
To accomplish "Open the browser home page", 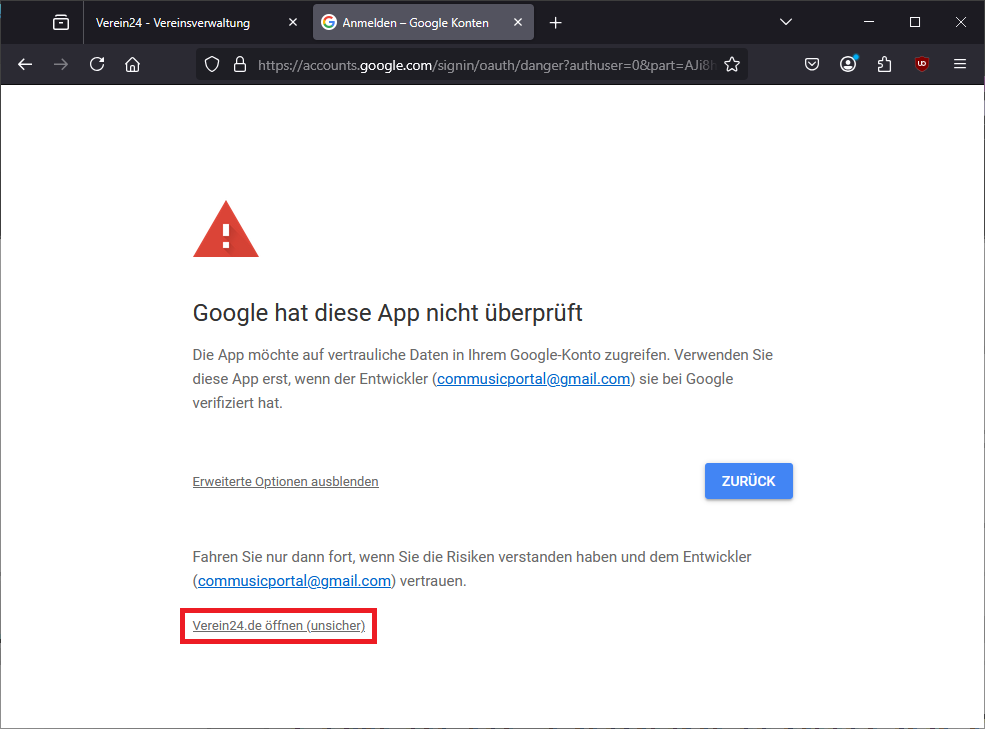I will (x=133, y=64).
